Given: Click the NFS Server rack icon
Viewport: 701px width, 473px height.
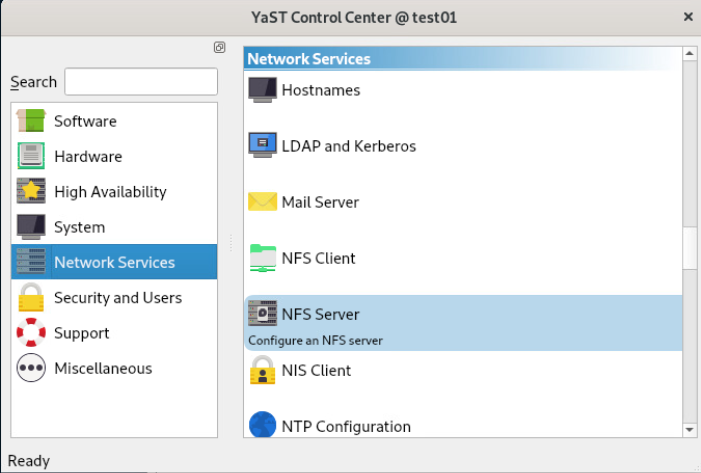Looking at the screenshot, I should (x=262, y=313).
